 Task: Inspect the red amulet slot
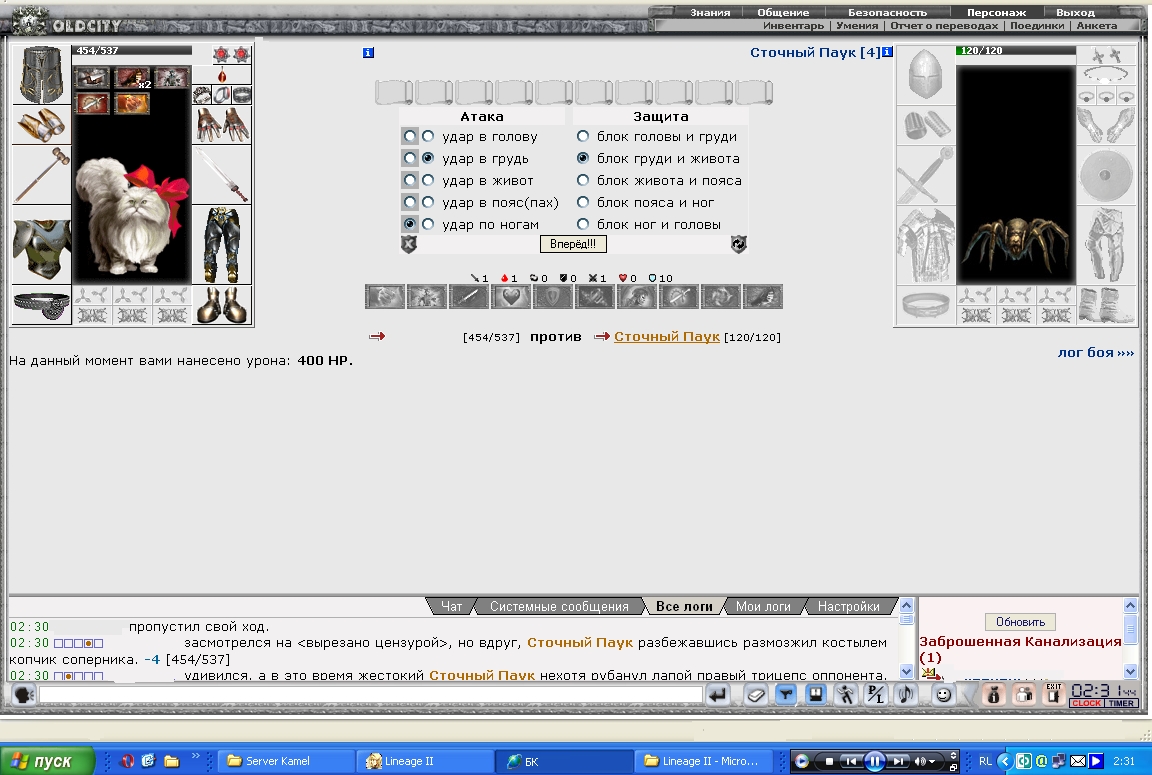tap(222, 75)
